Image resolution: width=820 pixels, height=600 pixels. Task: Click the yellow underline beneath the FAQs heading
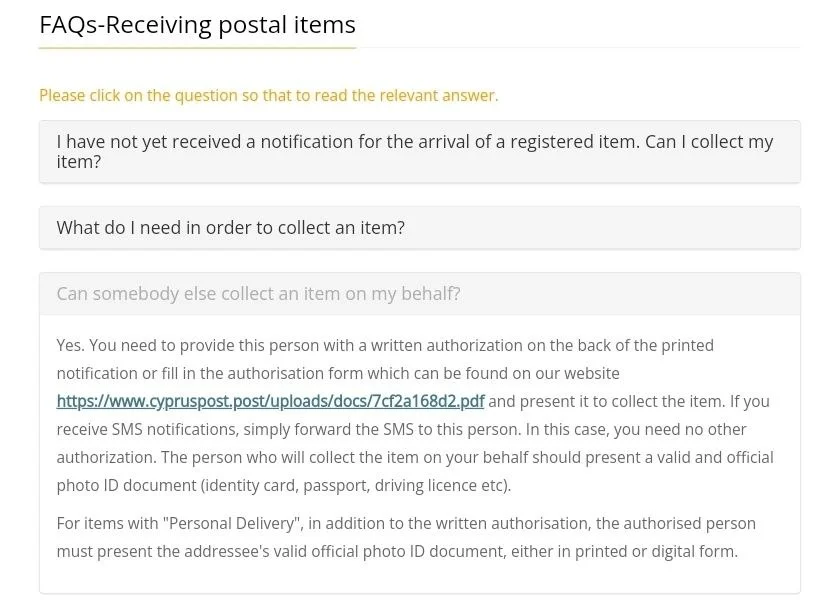click(x=197, y=47)
